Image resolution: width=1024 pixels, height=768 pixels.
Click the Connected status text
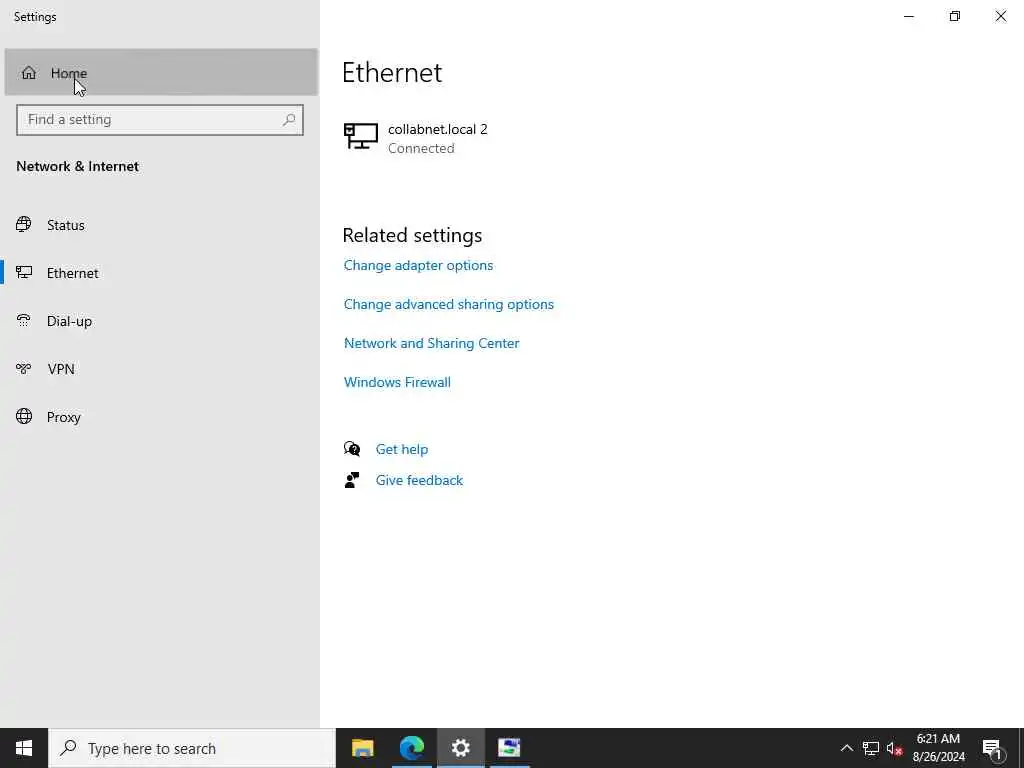[x=421, y=148]
